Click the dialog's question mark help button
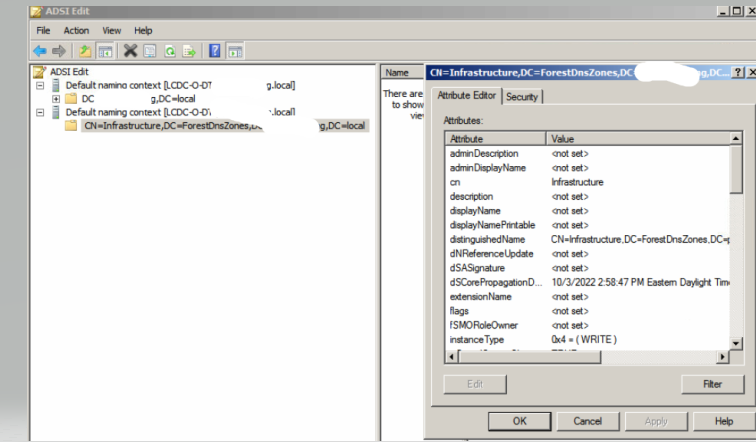 738,72
